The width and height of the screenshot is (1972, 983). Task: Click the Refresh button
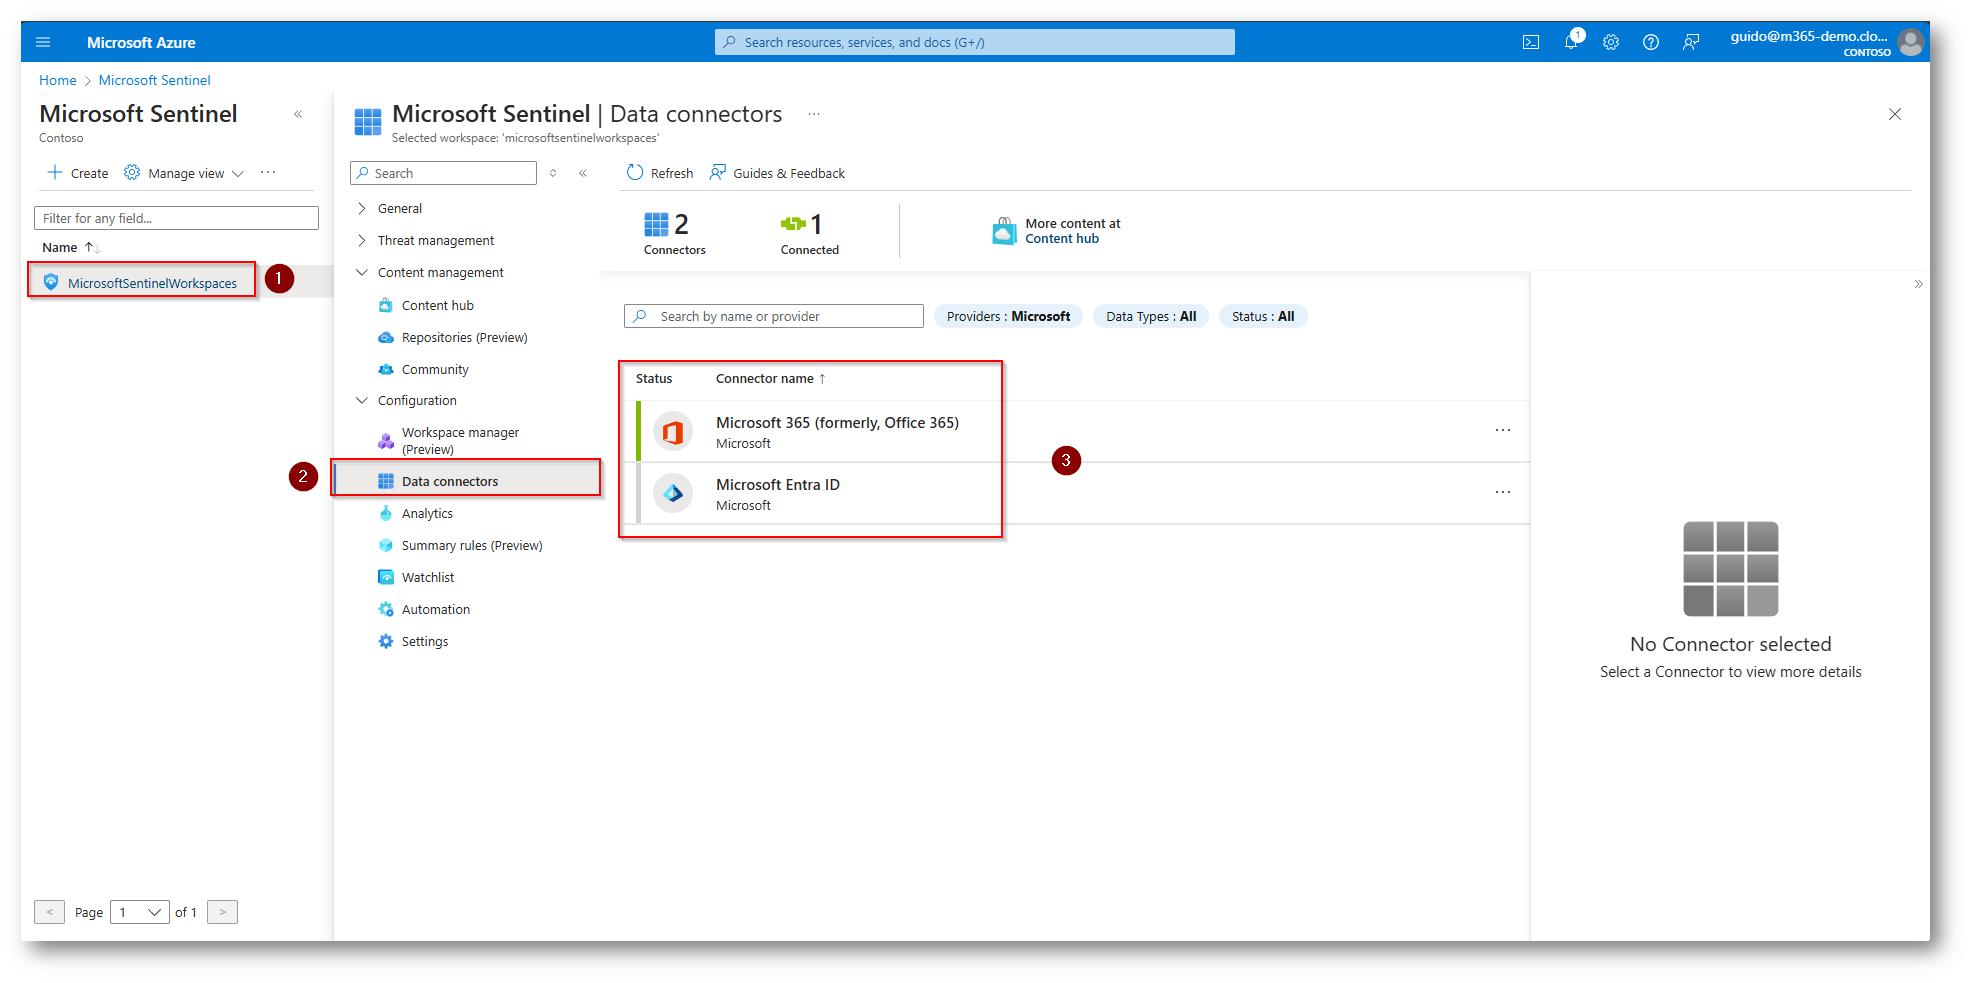pyautogui.click(x=660, y=173)
